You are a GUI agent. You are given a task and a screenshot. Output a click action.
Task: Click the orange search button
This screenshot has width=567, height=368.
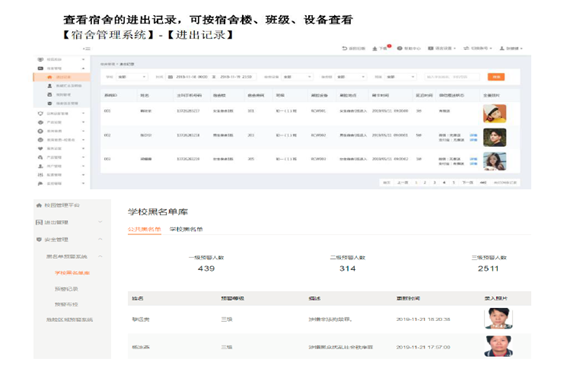point(496,77)
